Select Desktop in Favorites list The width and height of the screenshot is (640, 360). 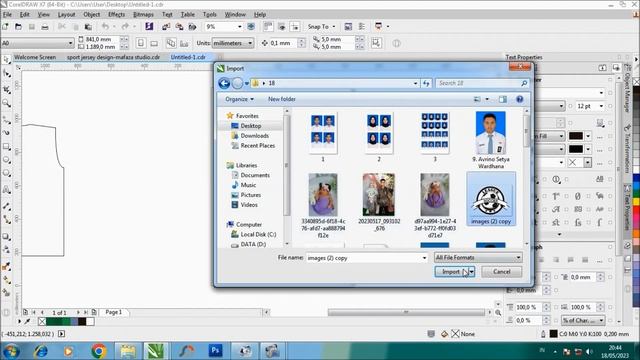point(250,126)
